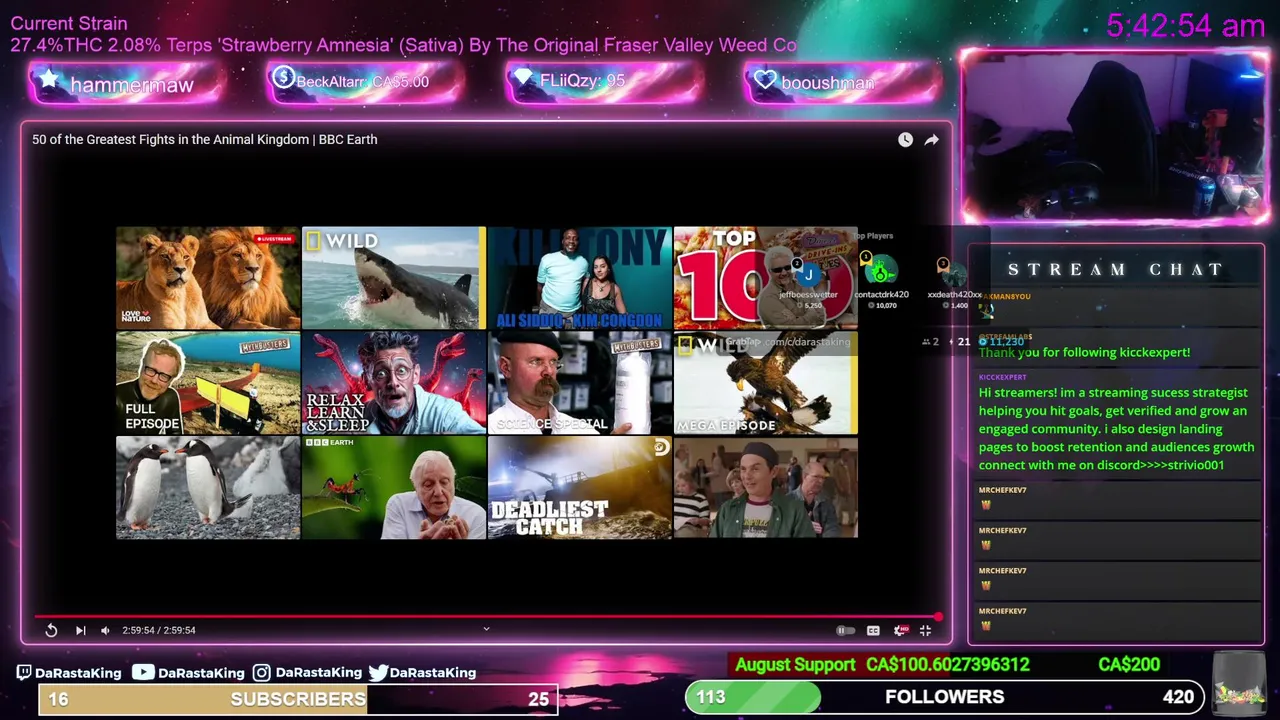Click the 25 subscribers goal number
Image resolution: width=1280 pixels, height=720 pixels.
(538, 699)
